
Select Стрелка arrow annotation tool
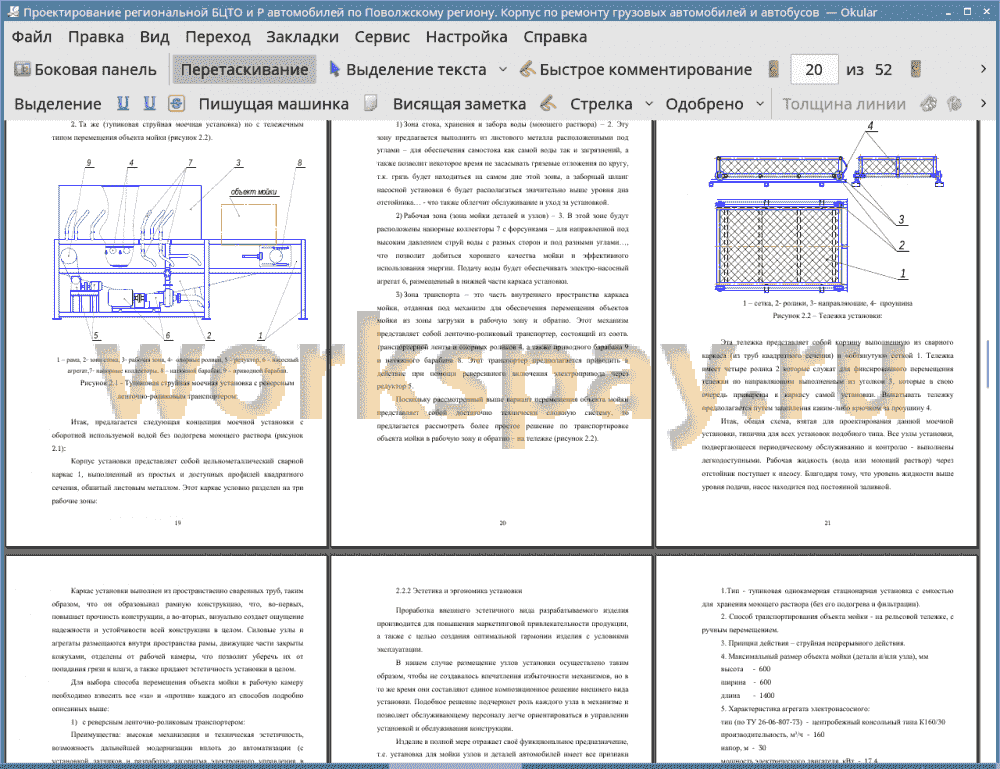click(601, 104)
